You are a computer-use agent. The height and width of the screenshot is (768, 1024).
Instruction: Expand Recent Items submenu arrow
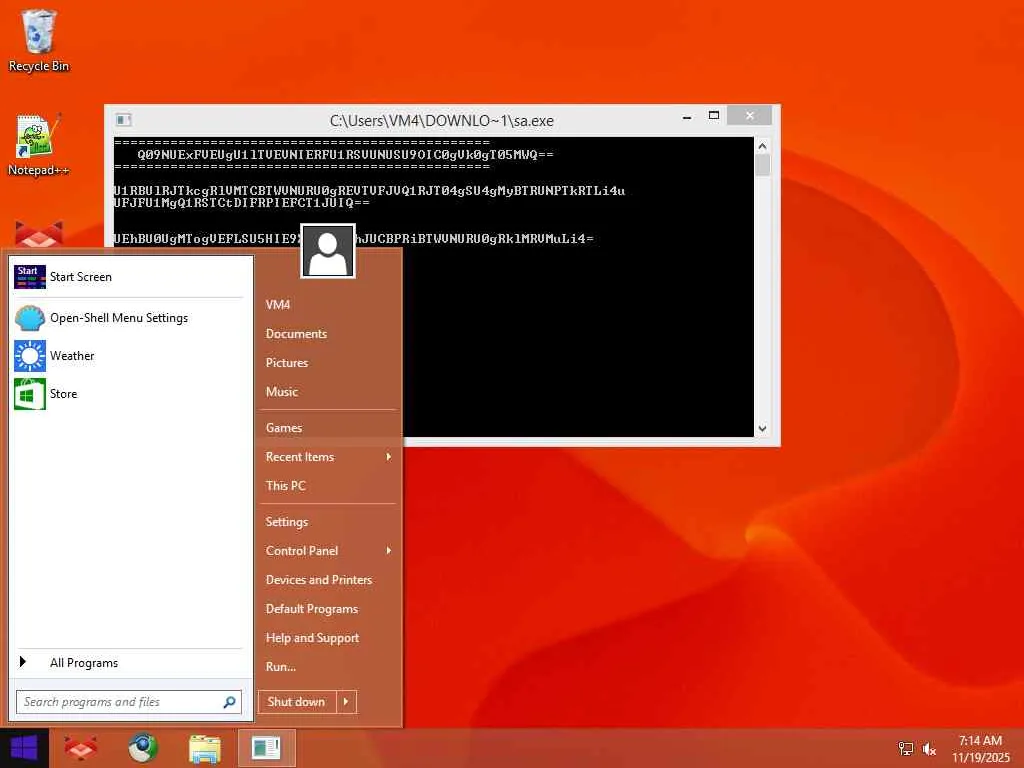coord(389,457)
